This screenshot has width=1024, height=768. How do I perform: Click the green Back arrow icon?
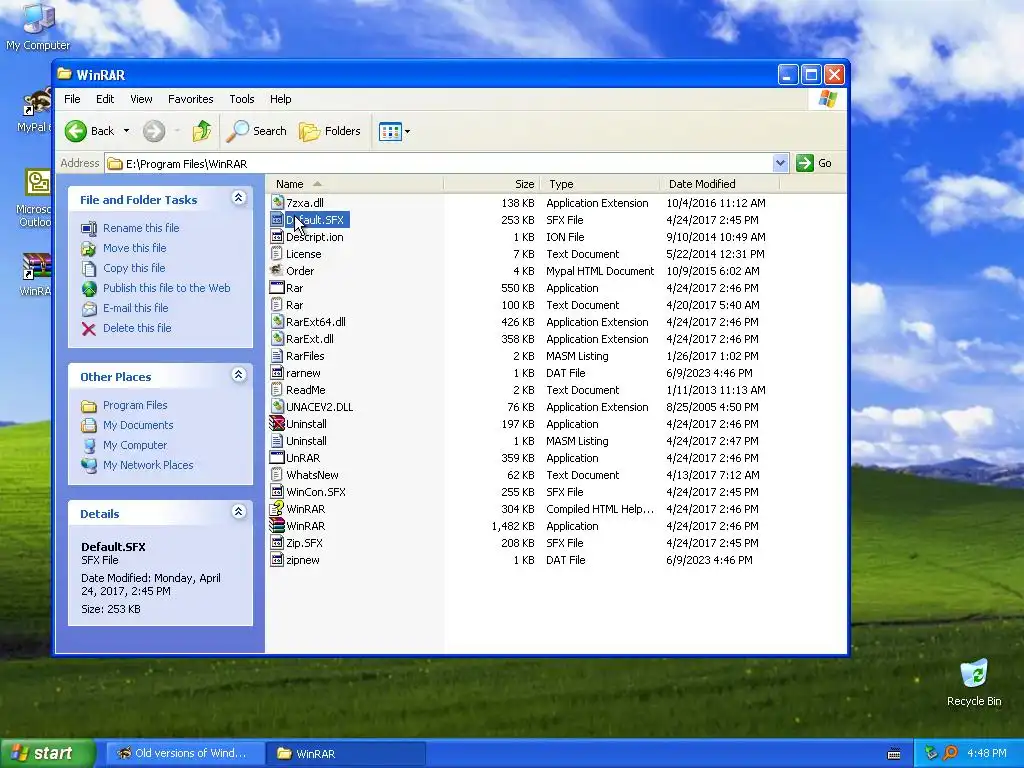pos(76,131)
